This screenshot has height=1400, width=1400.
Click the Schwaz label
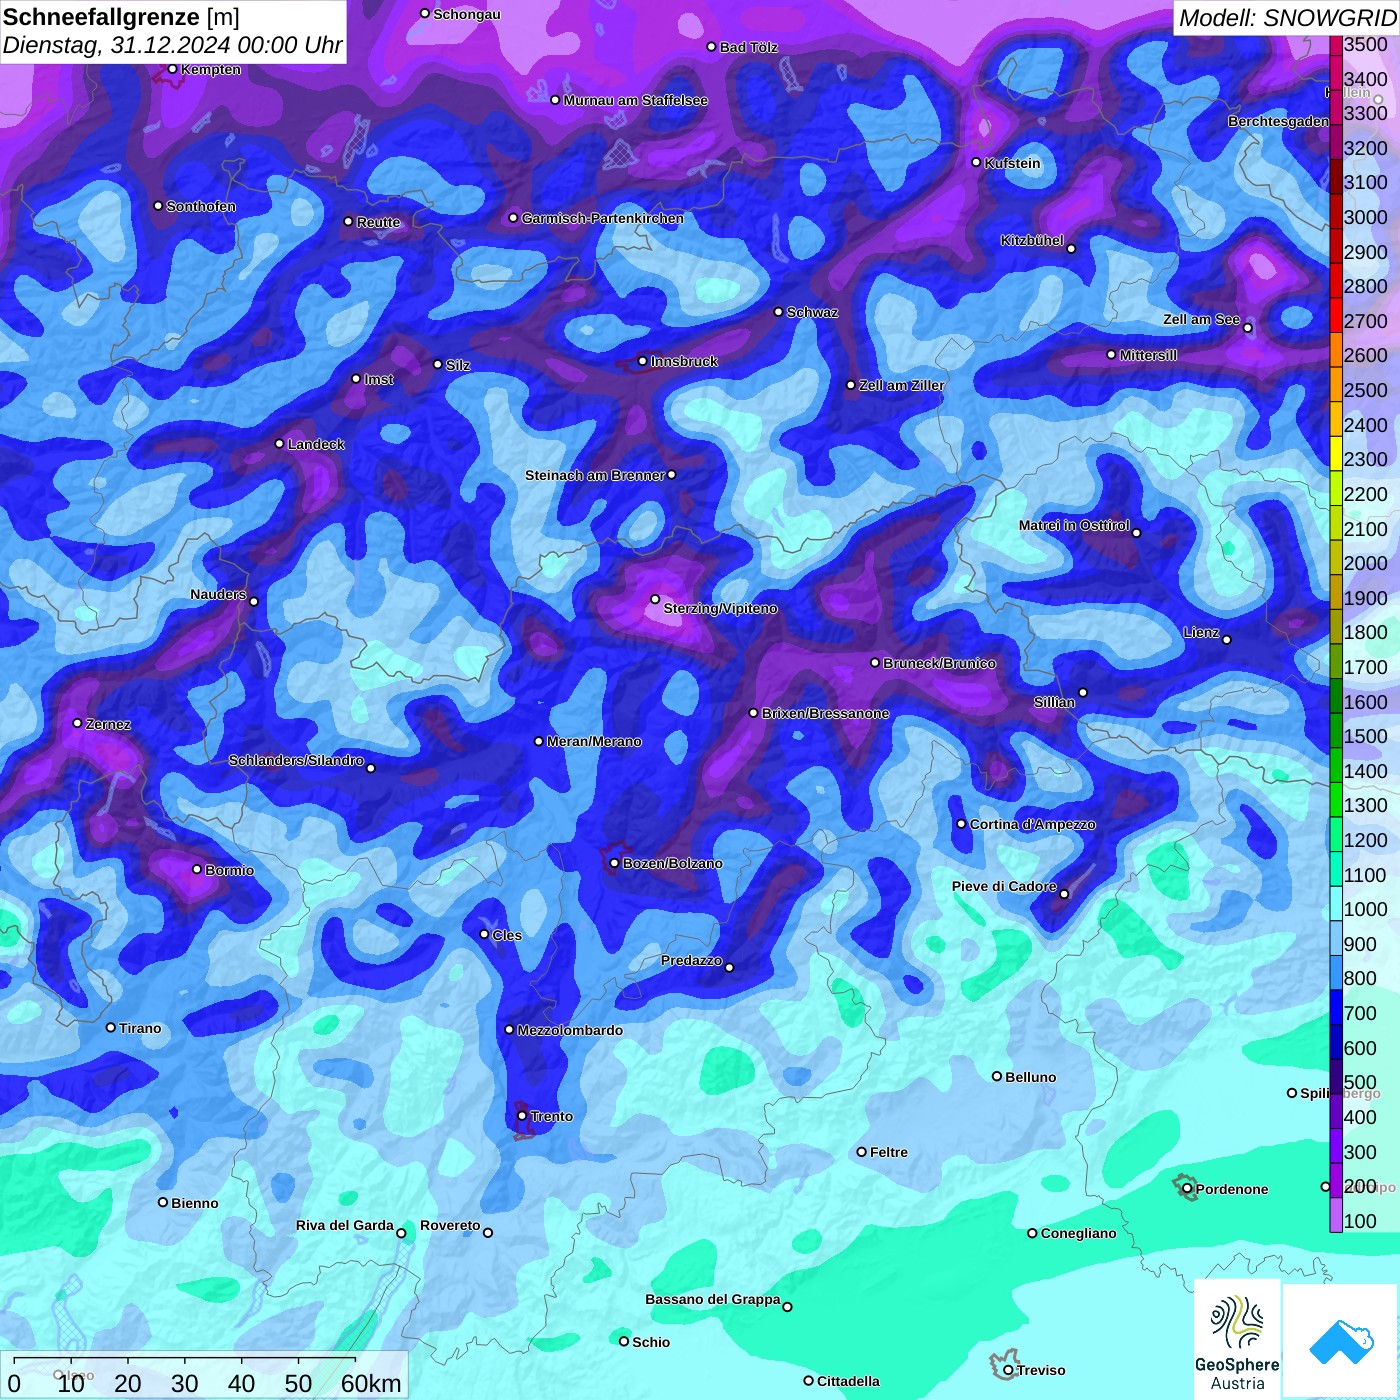pyautogui.click(x=812, y=312)
